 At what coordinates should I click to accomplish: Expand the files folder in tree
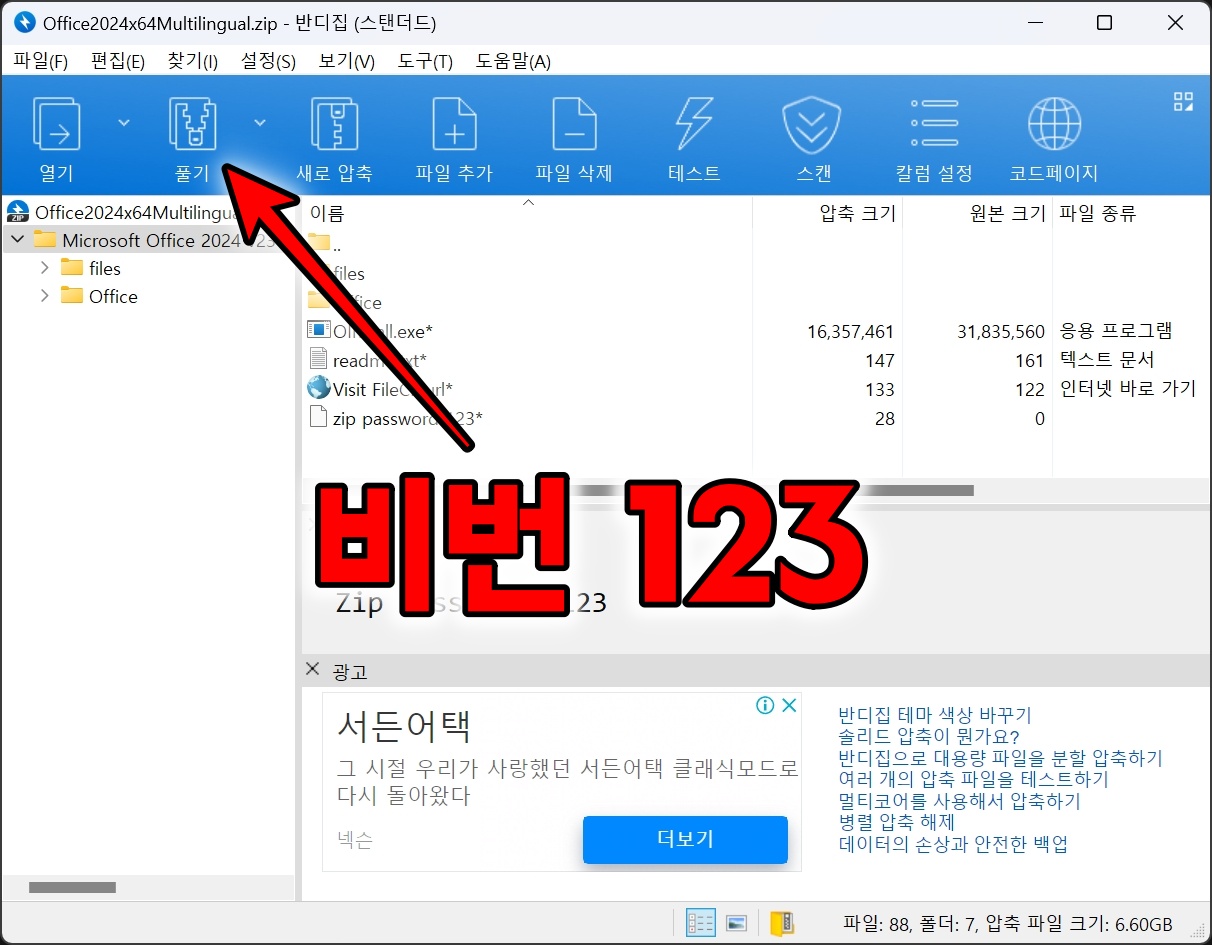tap(45, 268)
